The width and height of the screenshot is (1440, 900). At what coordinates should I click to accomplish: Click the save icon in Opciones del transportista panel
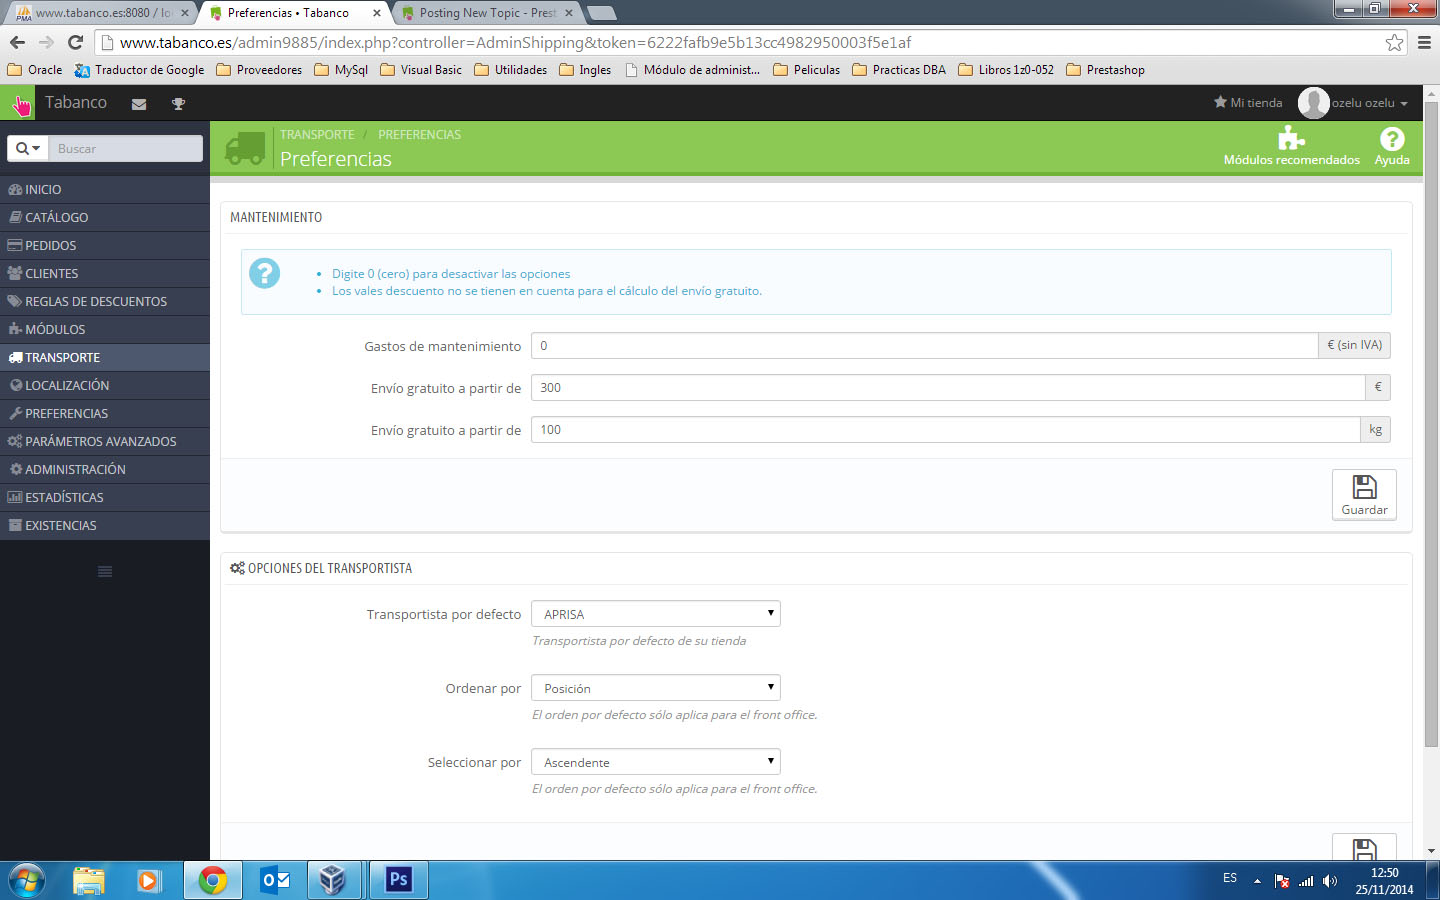pyautogui.click(x=1364, y=848)
